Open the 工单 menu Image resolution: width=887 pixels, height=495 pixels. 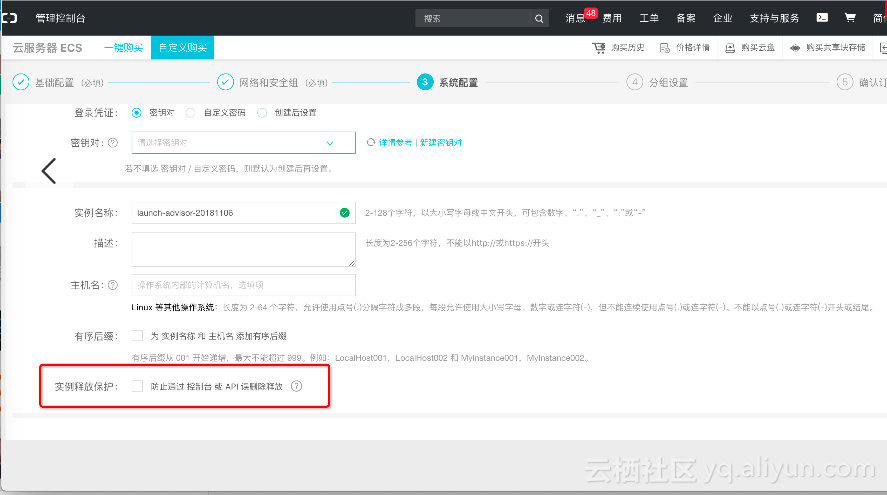649,18
